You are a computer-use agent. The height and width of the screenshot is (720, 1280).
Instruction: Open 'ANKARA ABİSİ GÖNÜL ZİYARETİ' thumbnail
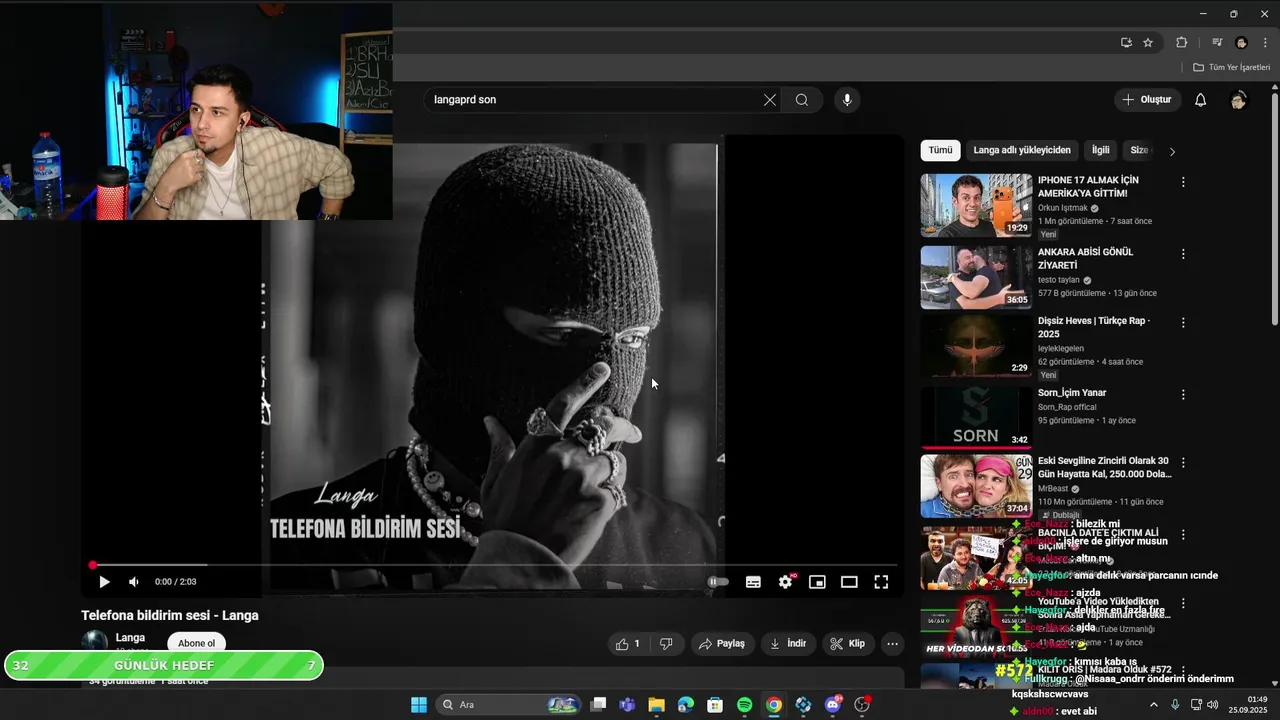(x=976, y=277)
